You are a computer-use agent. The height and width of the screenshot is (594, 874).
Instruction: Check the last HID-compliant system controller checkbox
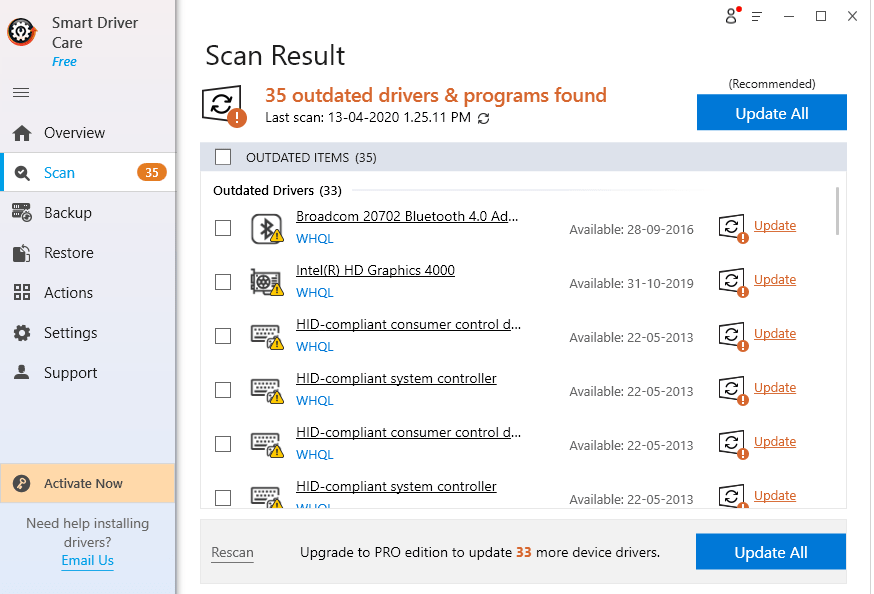tap(223, 498)
